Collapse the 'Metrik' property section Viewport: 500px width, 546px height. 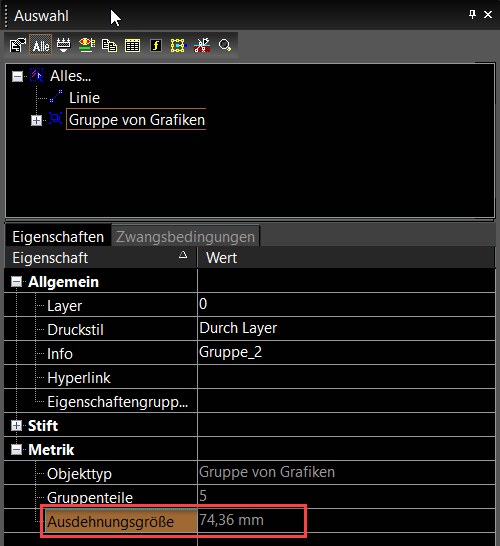tap(16, 450)
